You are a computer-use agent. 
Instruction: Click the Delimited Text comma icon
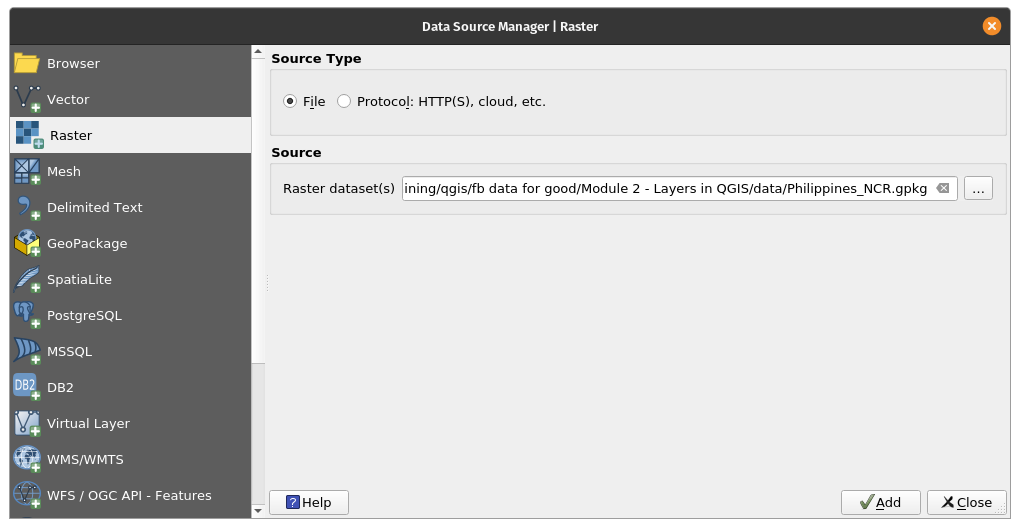(27, 207)
